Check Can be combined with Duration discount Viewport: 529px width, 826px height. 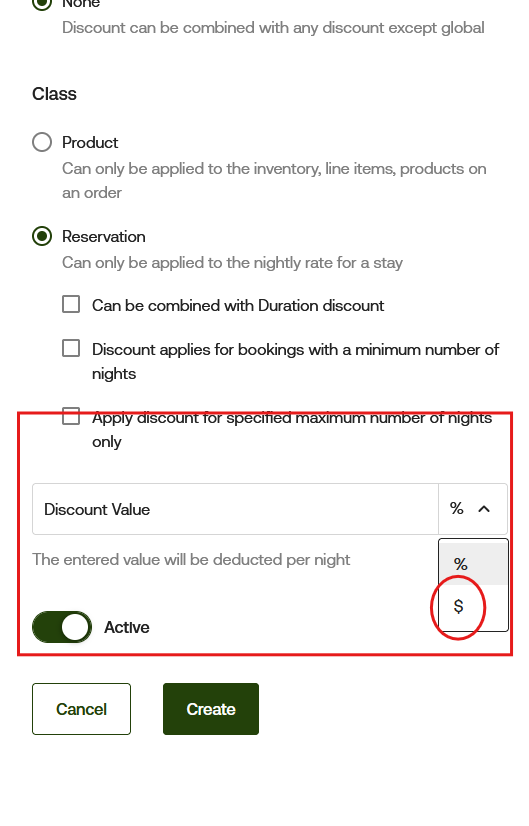point(71,304)
